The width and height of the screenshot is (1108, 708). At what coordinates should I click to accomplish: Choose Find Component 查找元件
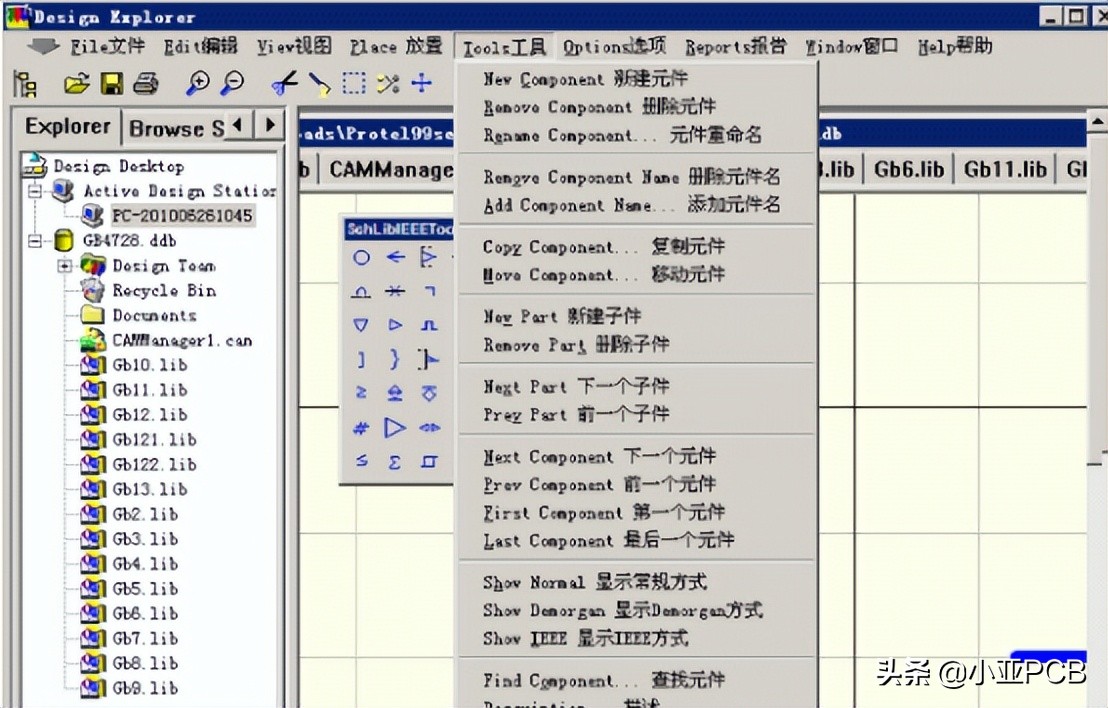click(x=603, y=680)
